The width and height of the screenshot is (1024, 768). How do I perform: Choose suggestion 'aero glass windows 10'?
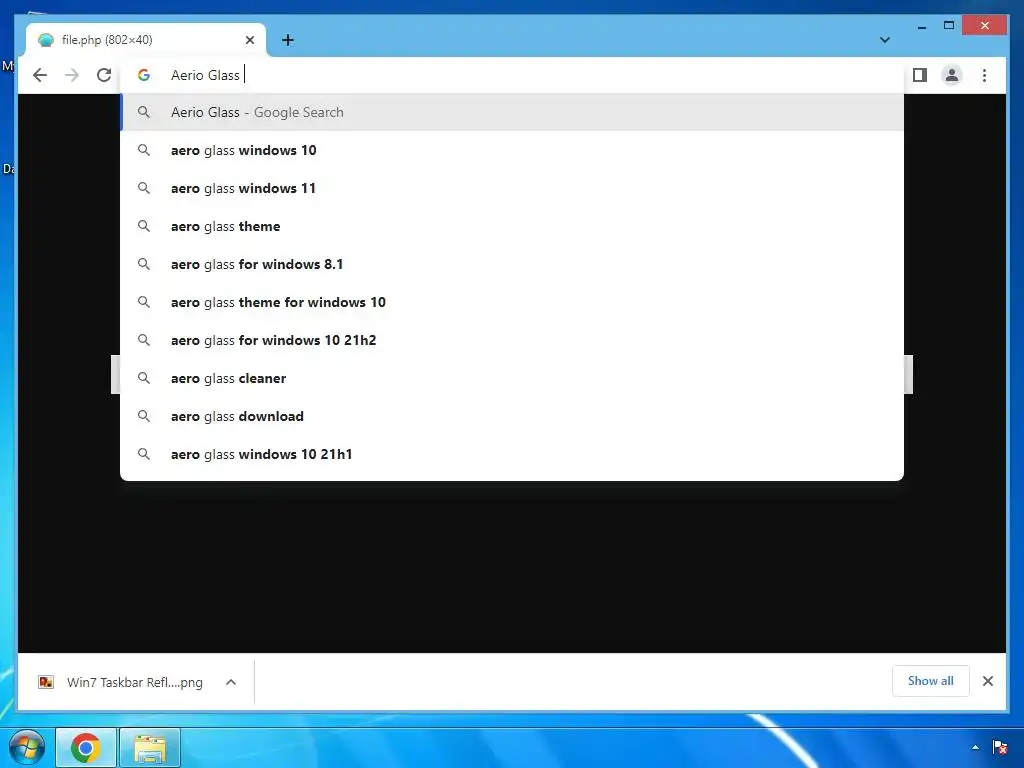pyautogui.click(x=512, y=150)
